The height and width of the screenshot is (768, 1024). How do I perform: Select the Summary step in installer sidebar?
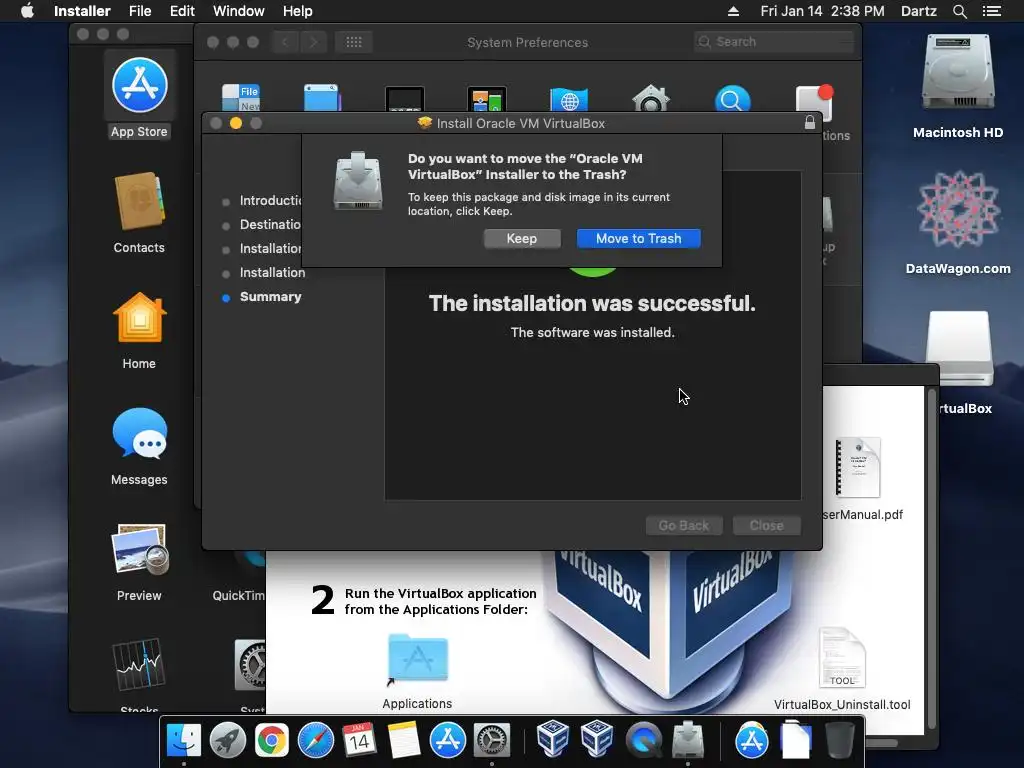point(270,296)
